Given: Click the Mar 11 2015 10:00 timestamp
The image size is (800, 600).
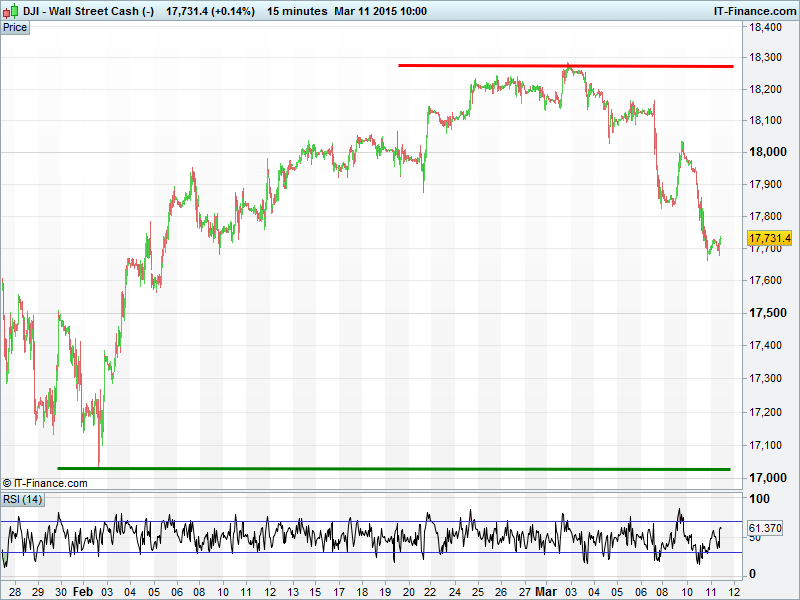Looking at the screenshot, I should point(383,11).
